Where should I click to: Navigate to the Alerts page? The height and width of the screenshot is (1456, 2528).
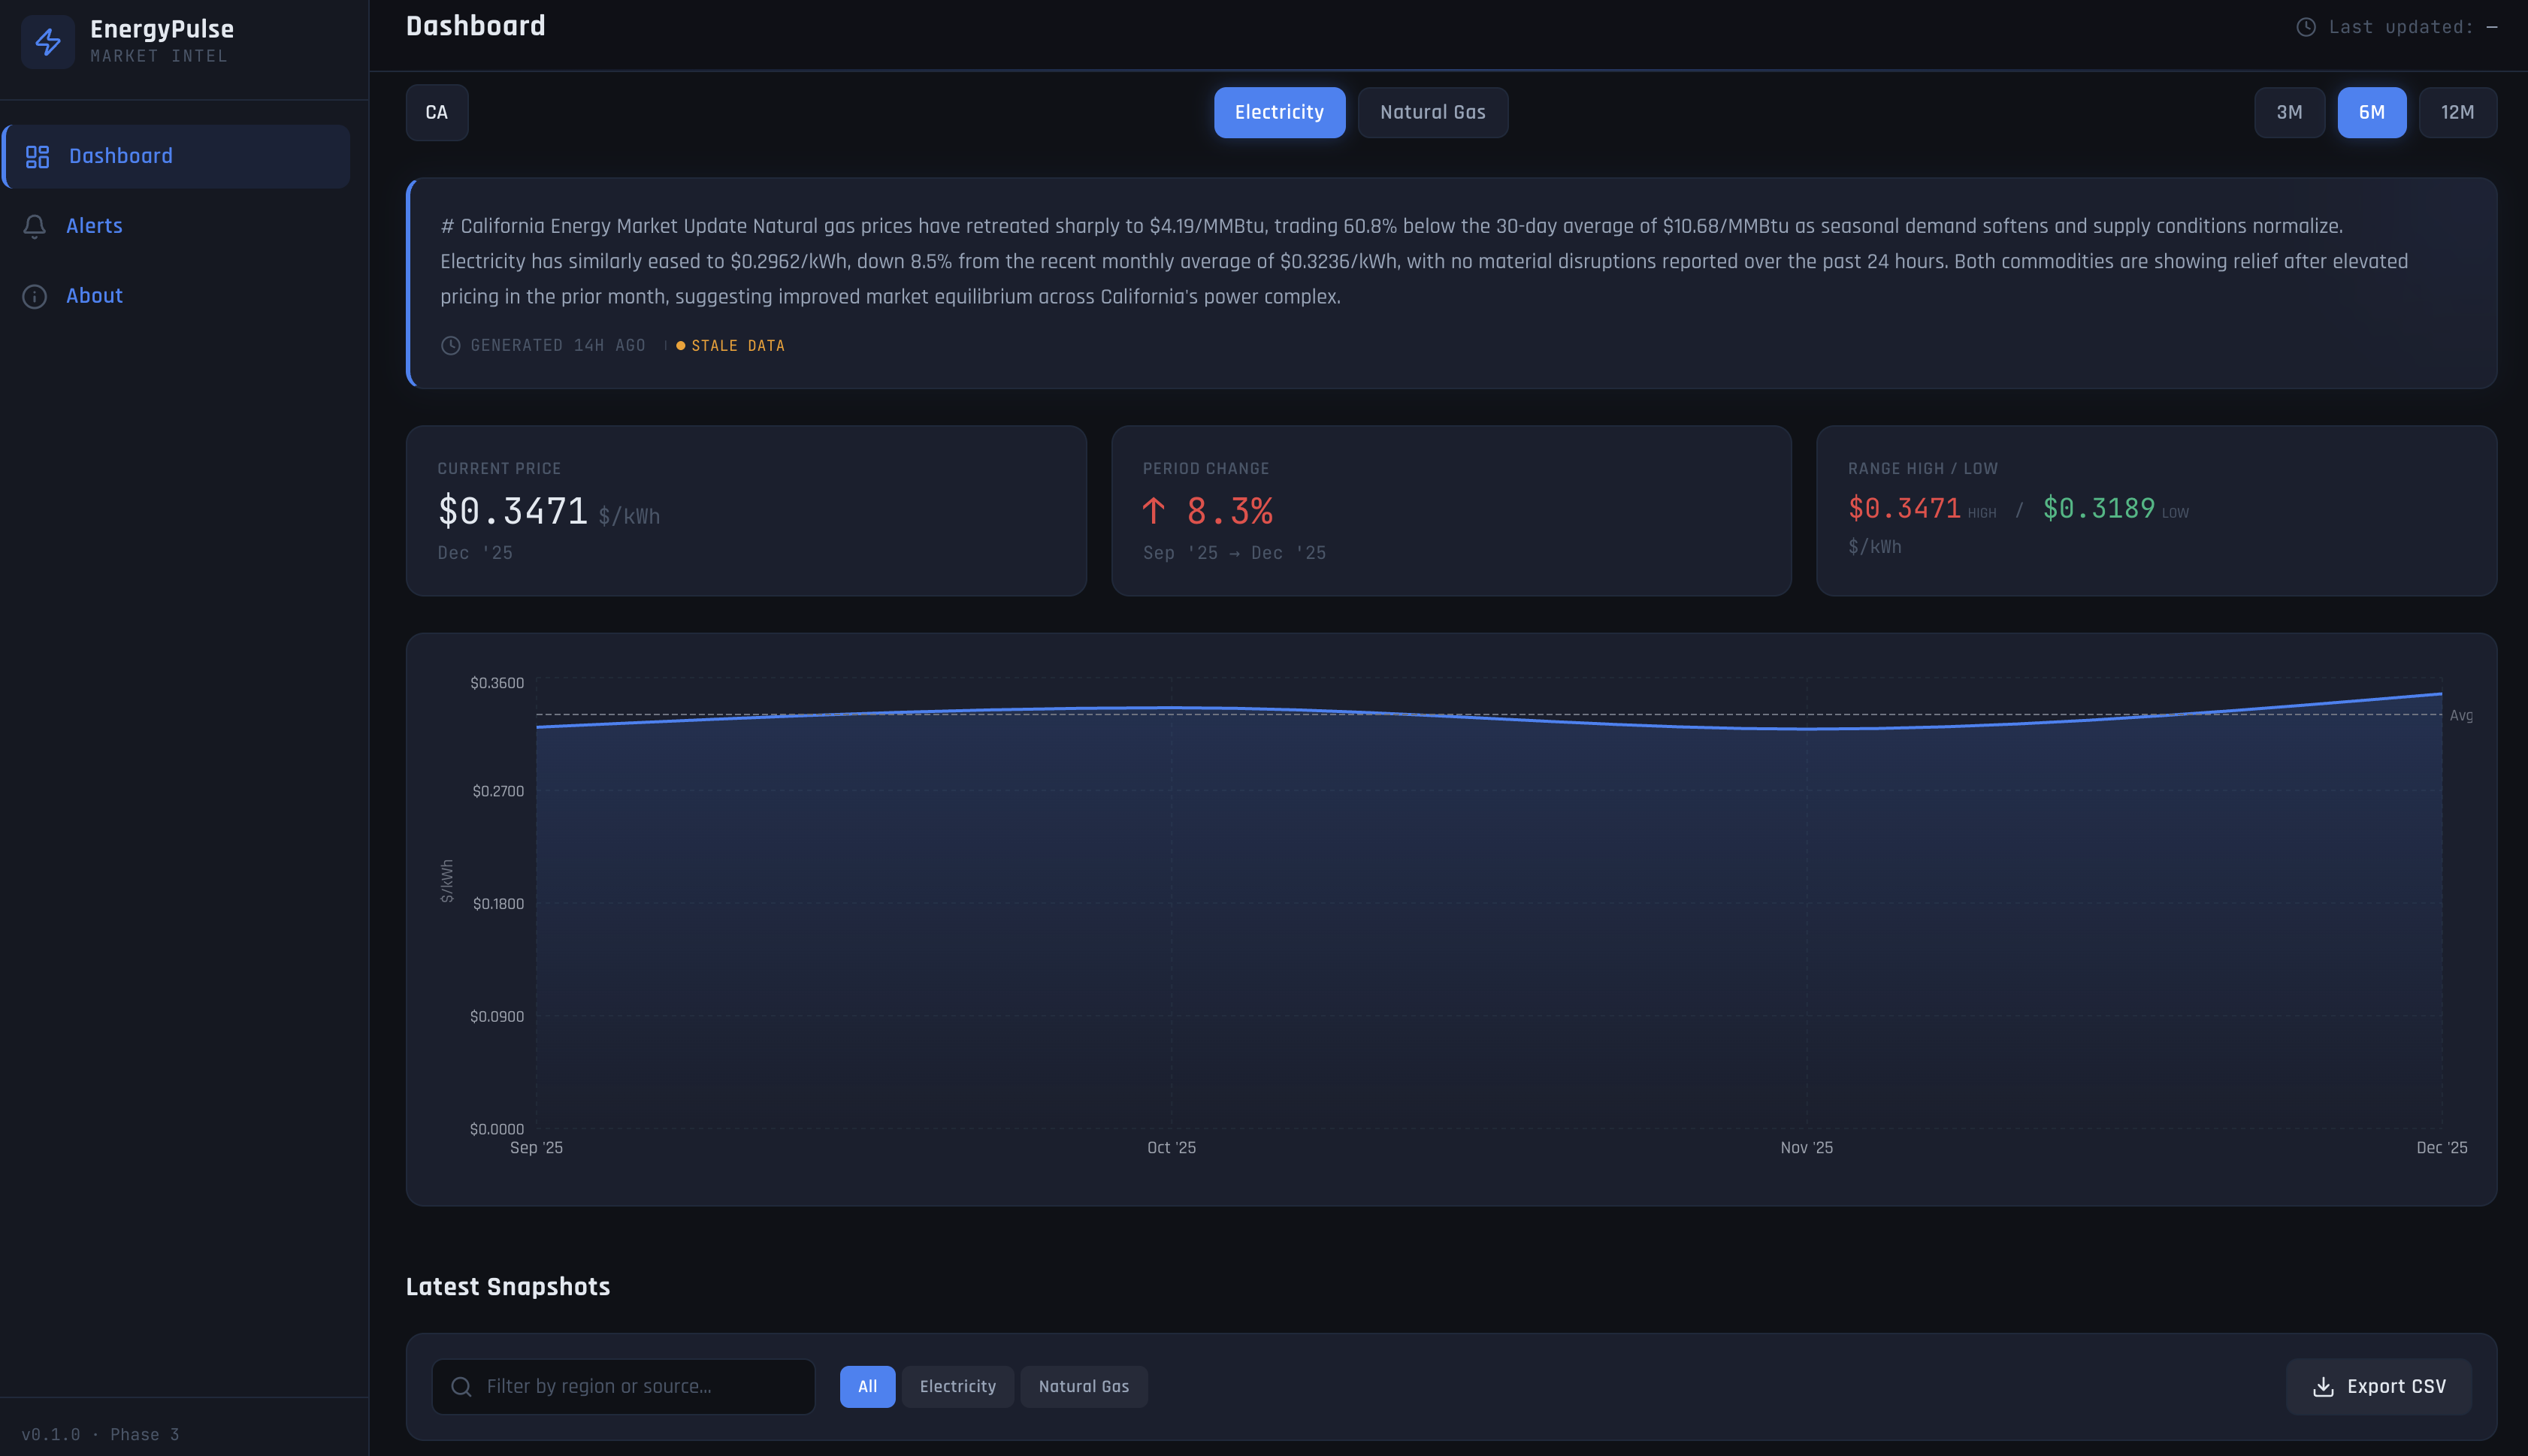click(x=94, y=226)
